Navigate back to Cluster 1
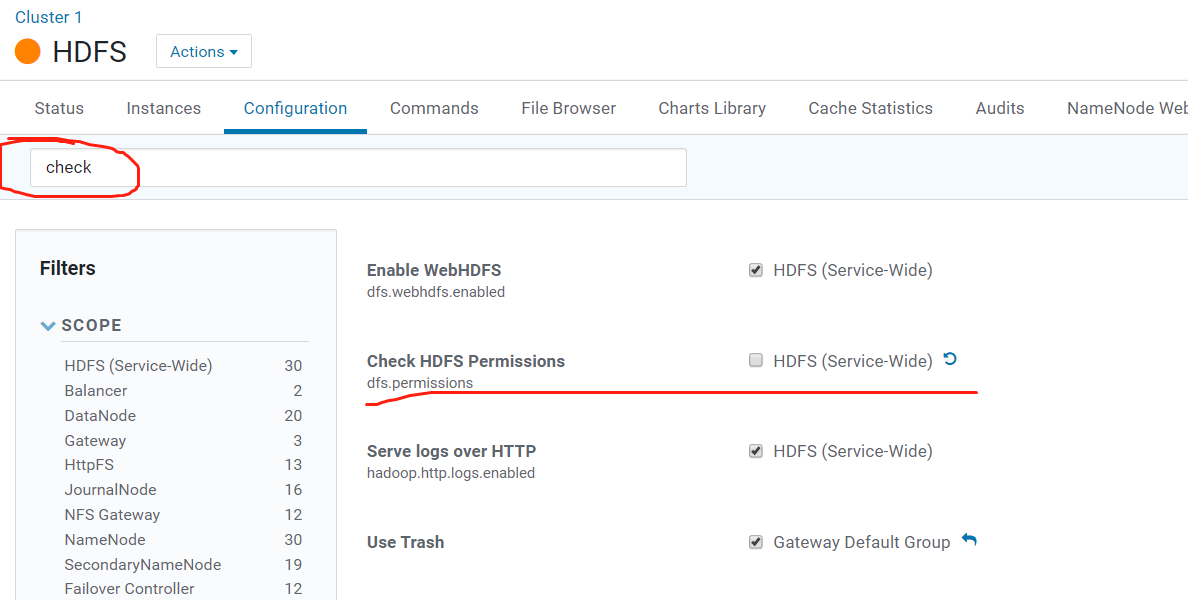The width and height of the screenshot is (1188, 600). [x=48, y=16]
